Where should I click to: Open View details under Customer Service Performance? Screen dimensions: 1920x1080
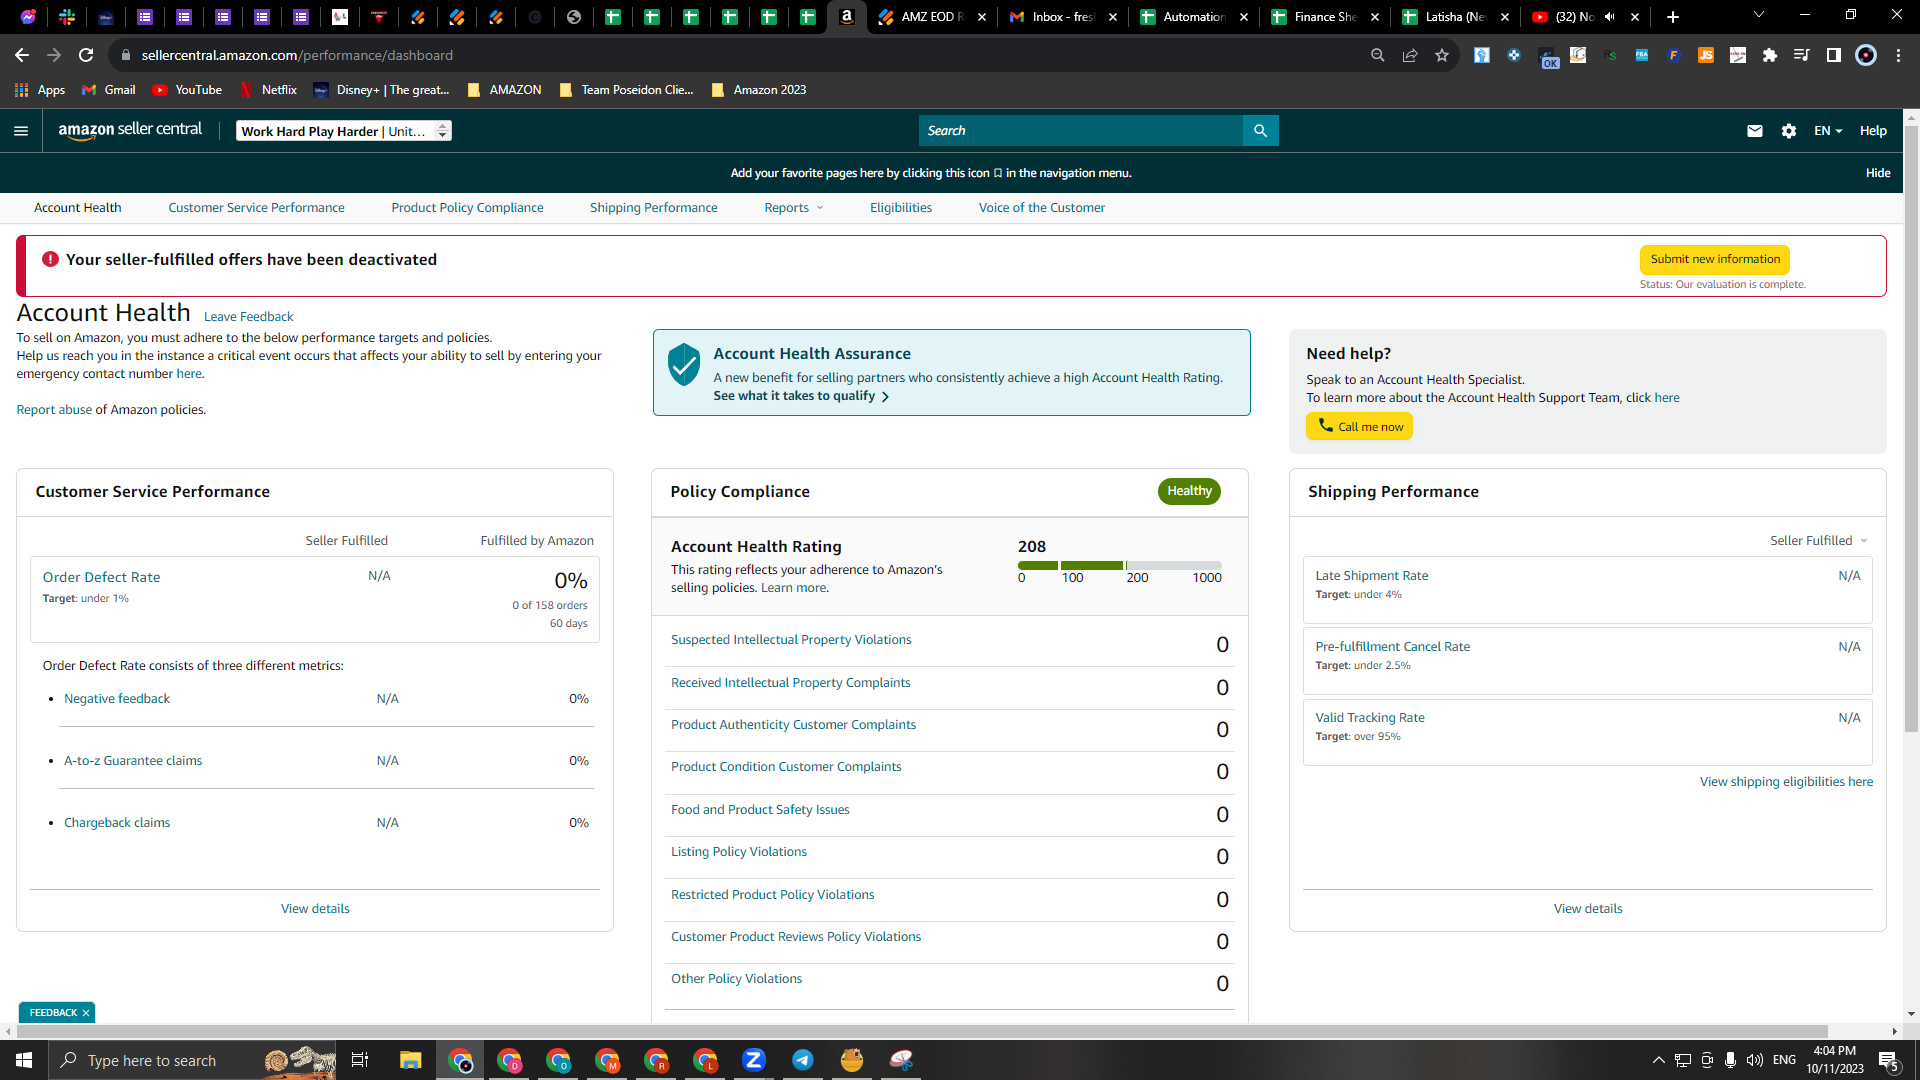click(x=315, y=909)
